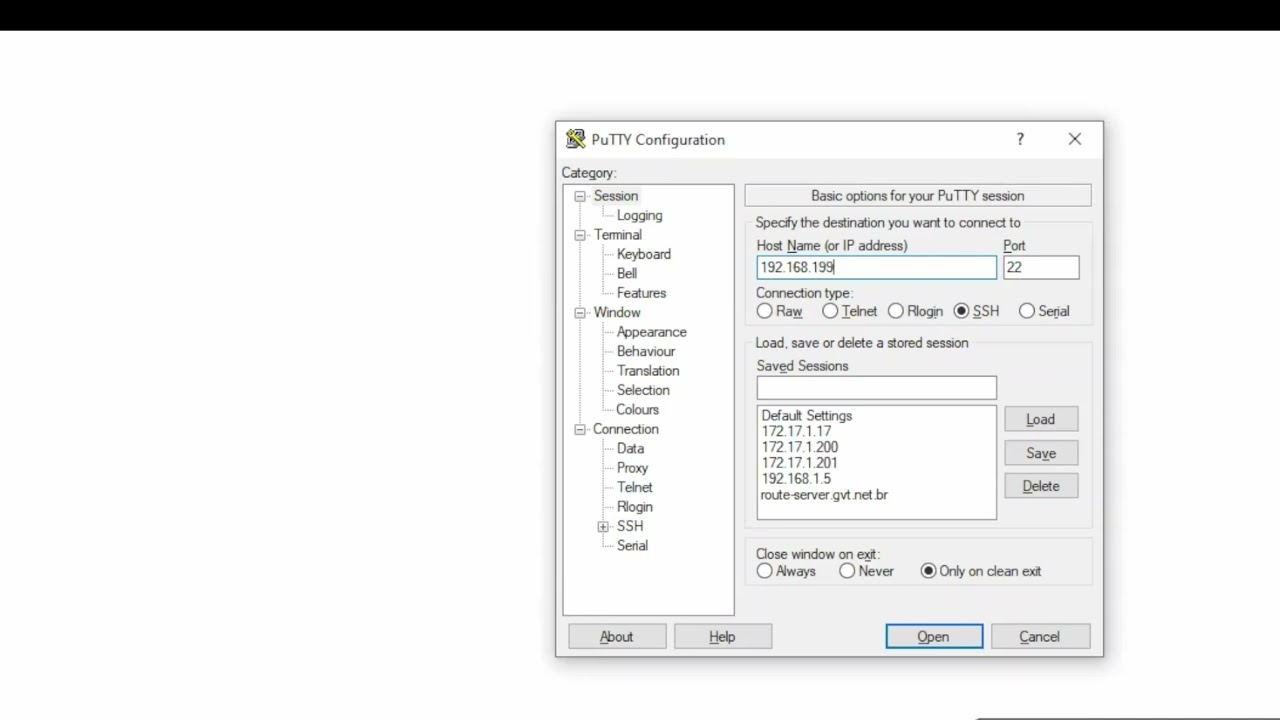Open the Keyboard category
Image resolution: width=1280 pixels, height=720 pixels.
pos(644,254)
